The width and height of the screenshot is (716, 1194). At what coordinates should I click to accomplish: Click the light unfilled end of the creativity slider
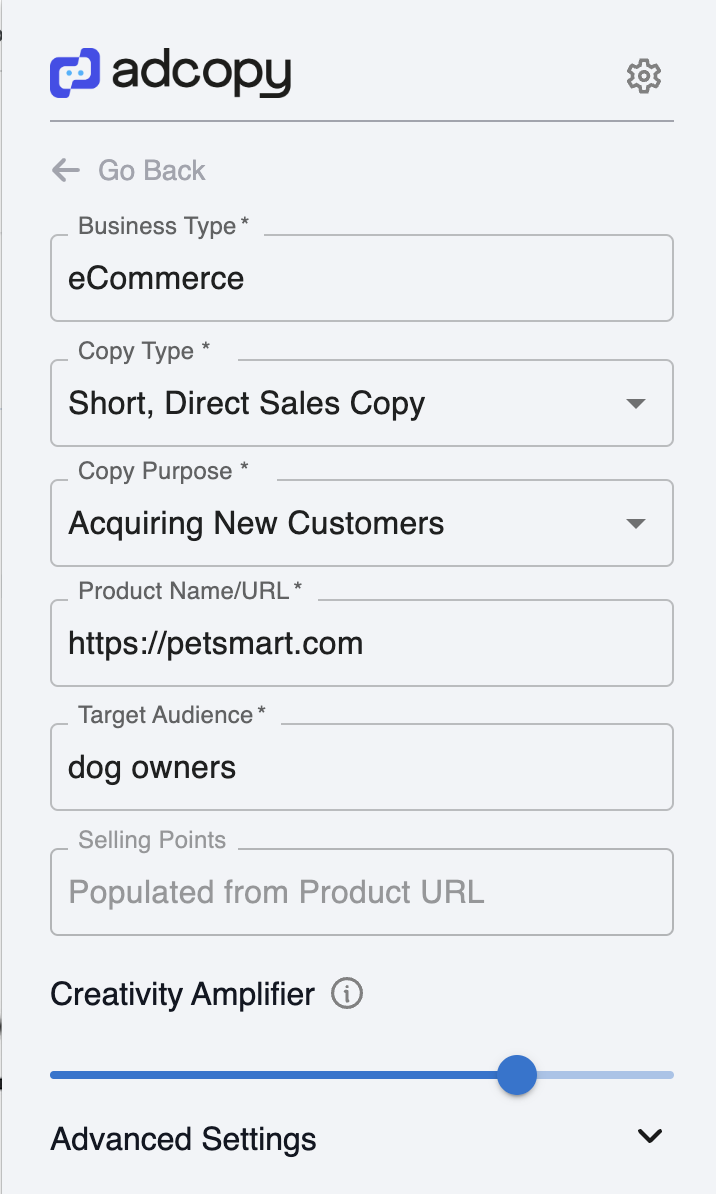[x=606, y=1074]
